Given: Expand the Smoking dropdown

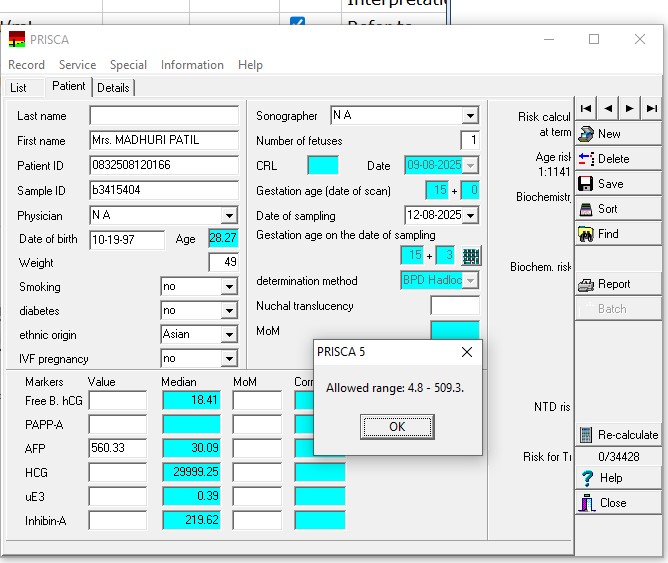Looking at the screenshot, I should [229, 287].
